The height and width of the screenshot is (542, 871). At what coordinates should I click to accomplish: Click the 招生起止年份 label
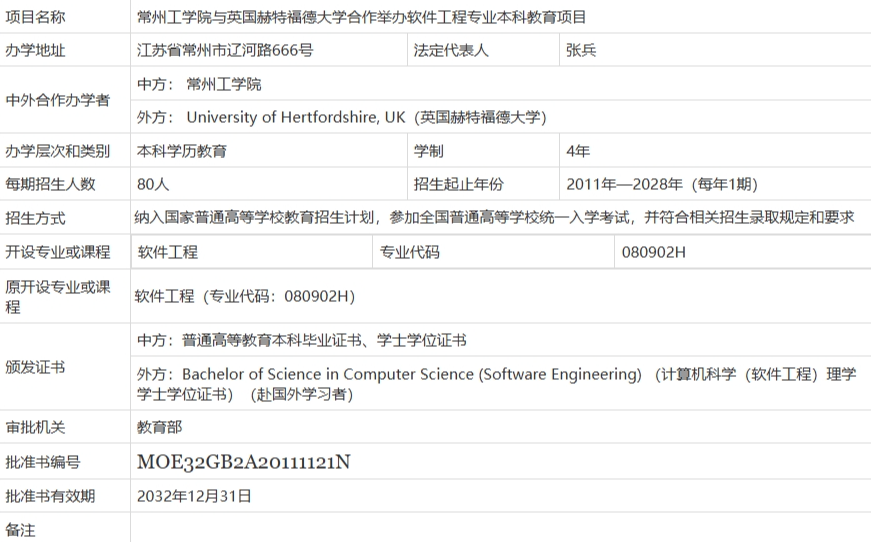pyautogui.click(x=458, y=184)
